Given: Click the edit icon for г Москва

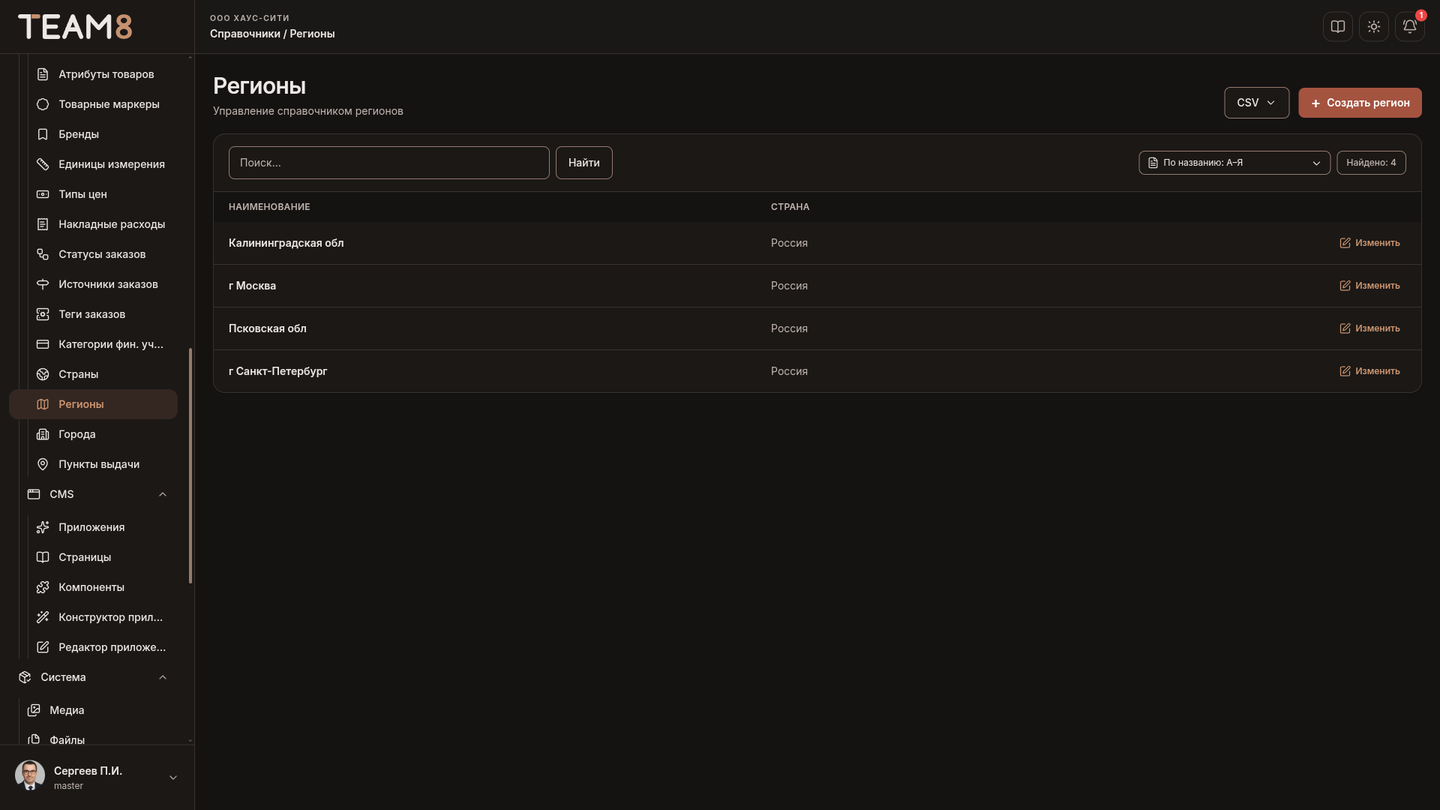Looking at the screenshot, I should [x=1345, y=286].
